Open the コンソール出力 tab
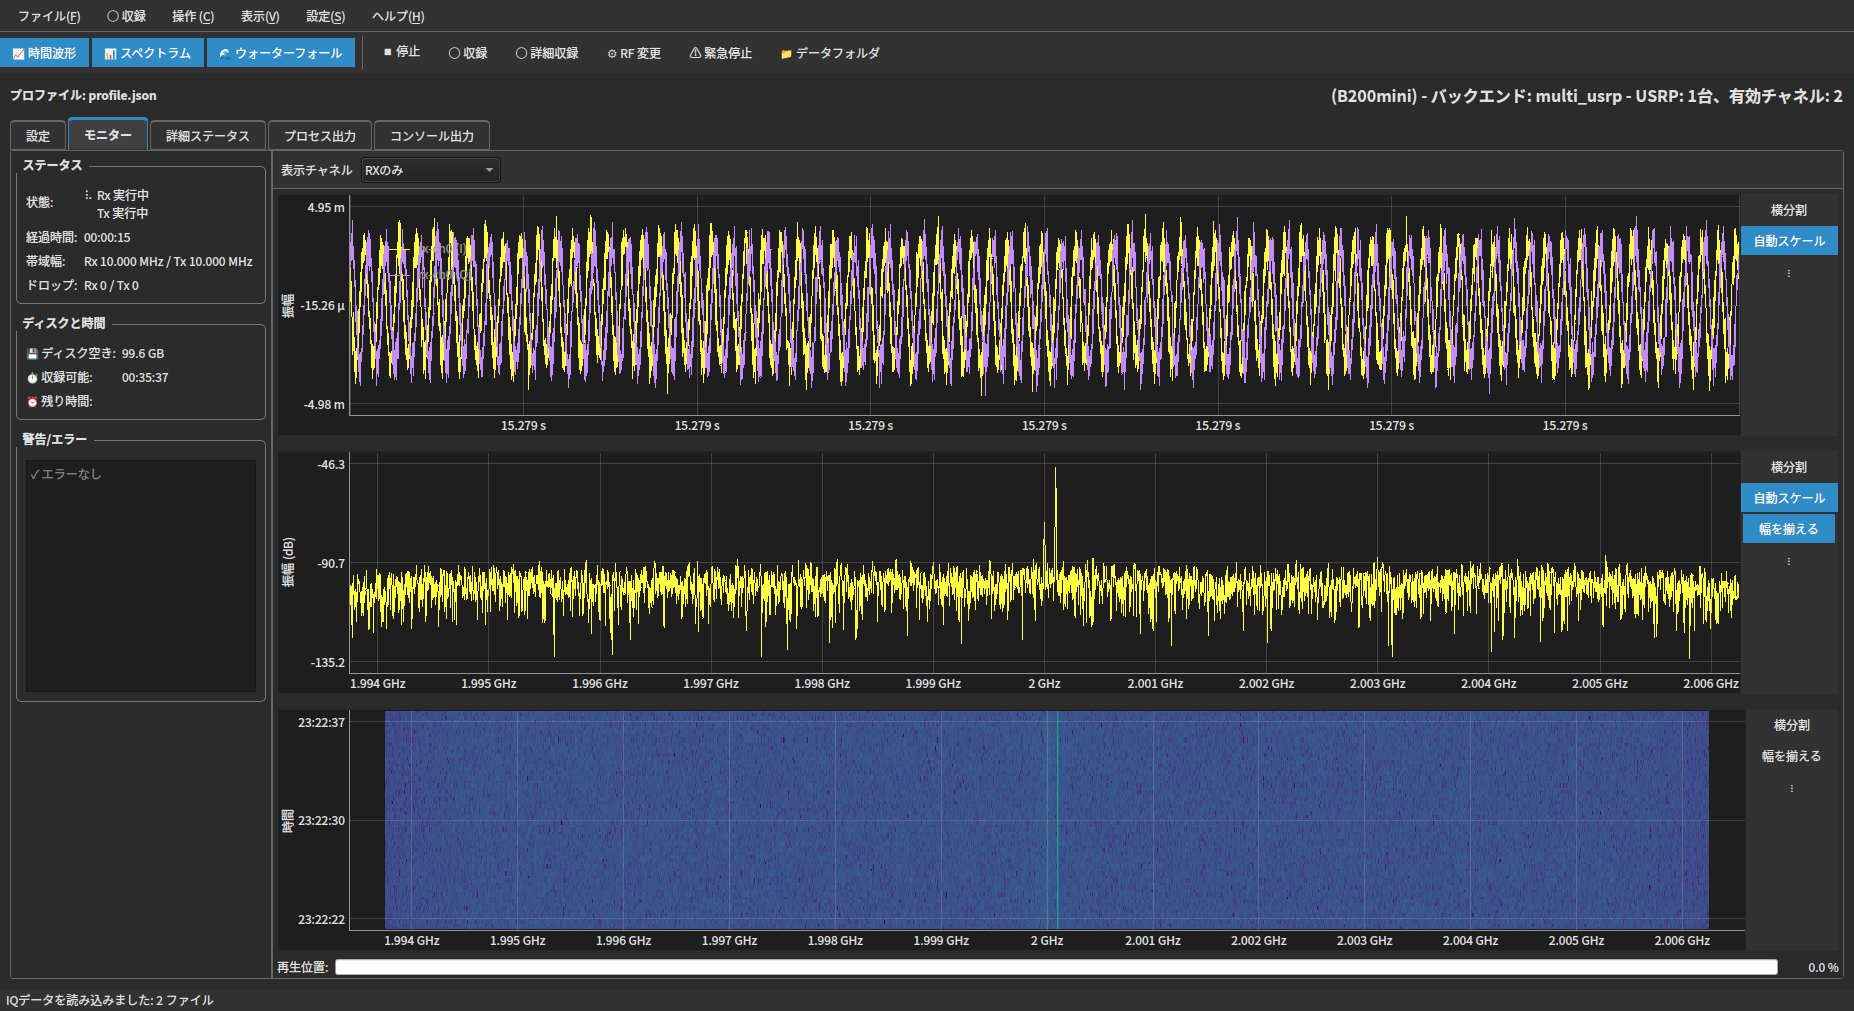1854x1011 pixels. (432, 136)
